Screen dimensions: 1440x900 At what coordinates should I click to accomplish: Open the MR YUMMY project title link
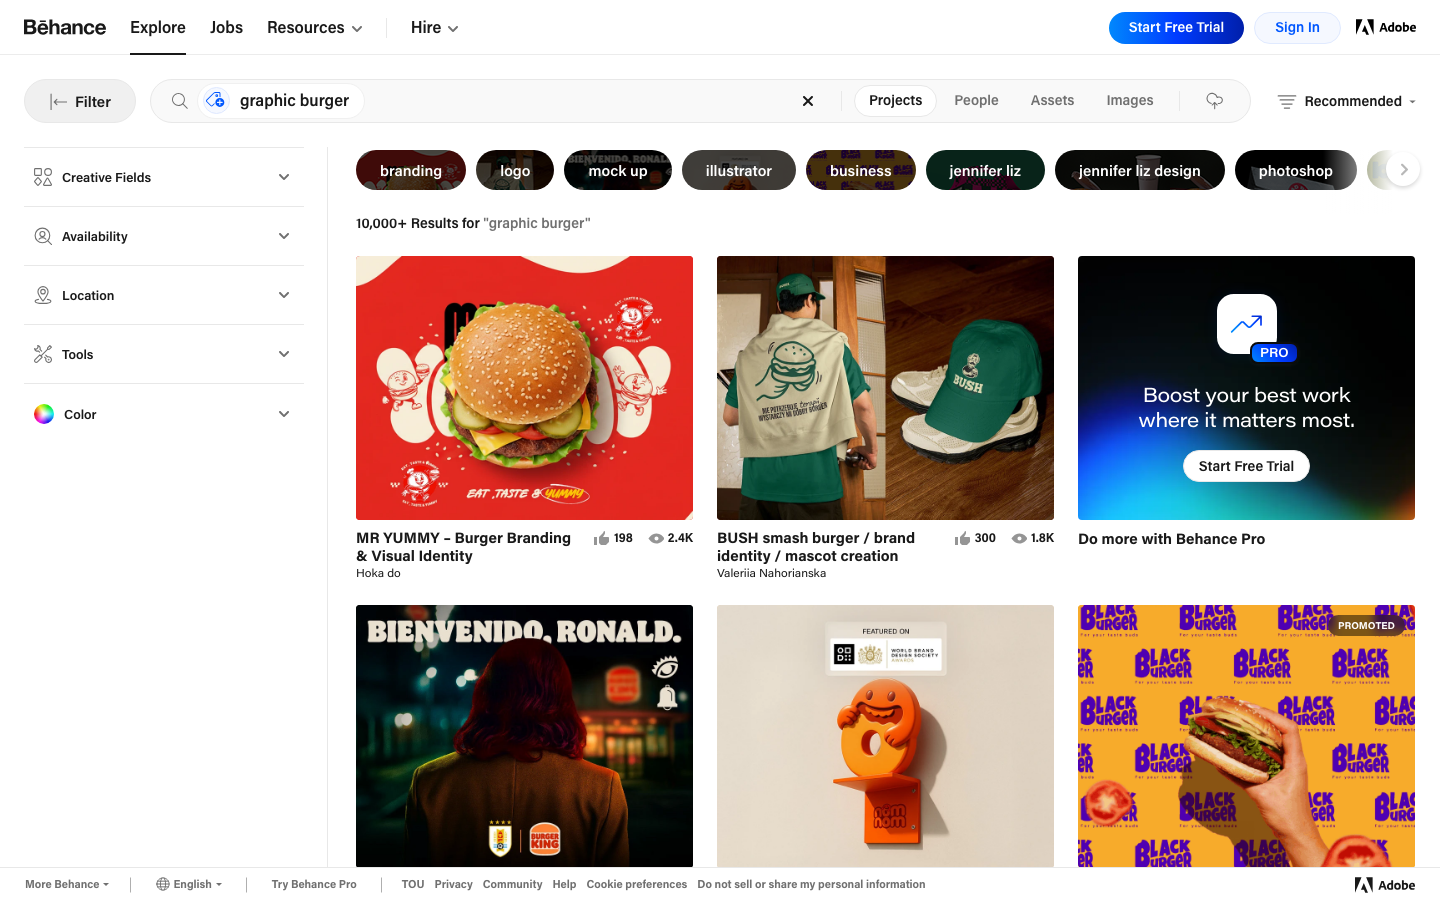click(x=464, y=547)
